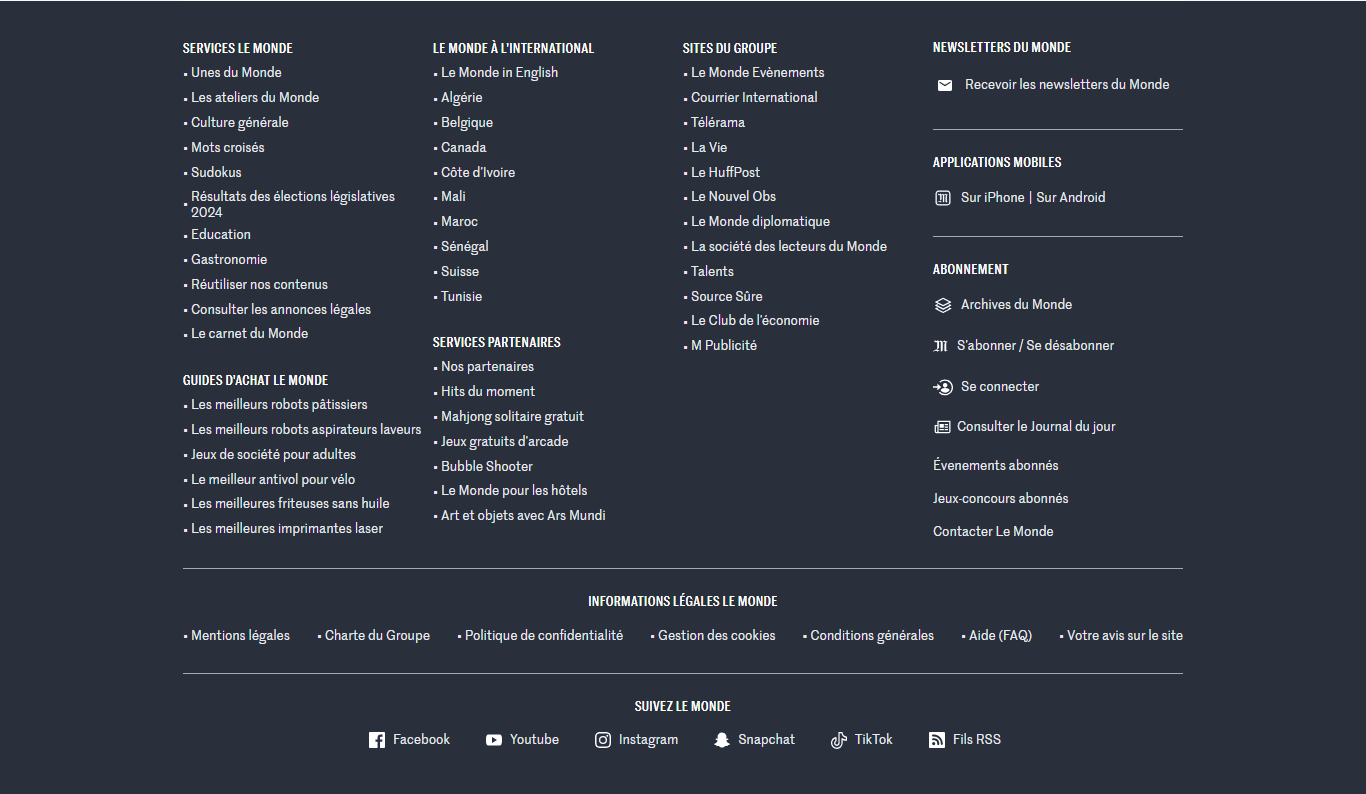
Task: Click the Instagram camera icon
Action: tap(603, 740)
